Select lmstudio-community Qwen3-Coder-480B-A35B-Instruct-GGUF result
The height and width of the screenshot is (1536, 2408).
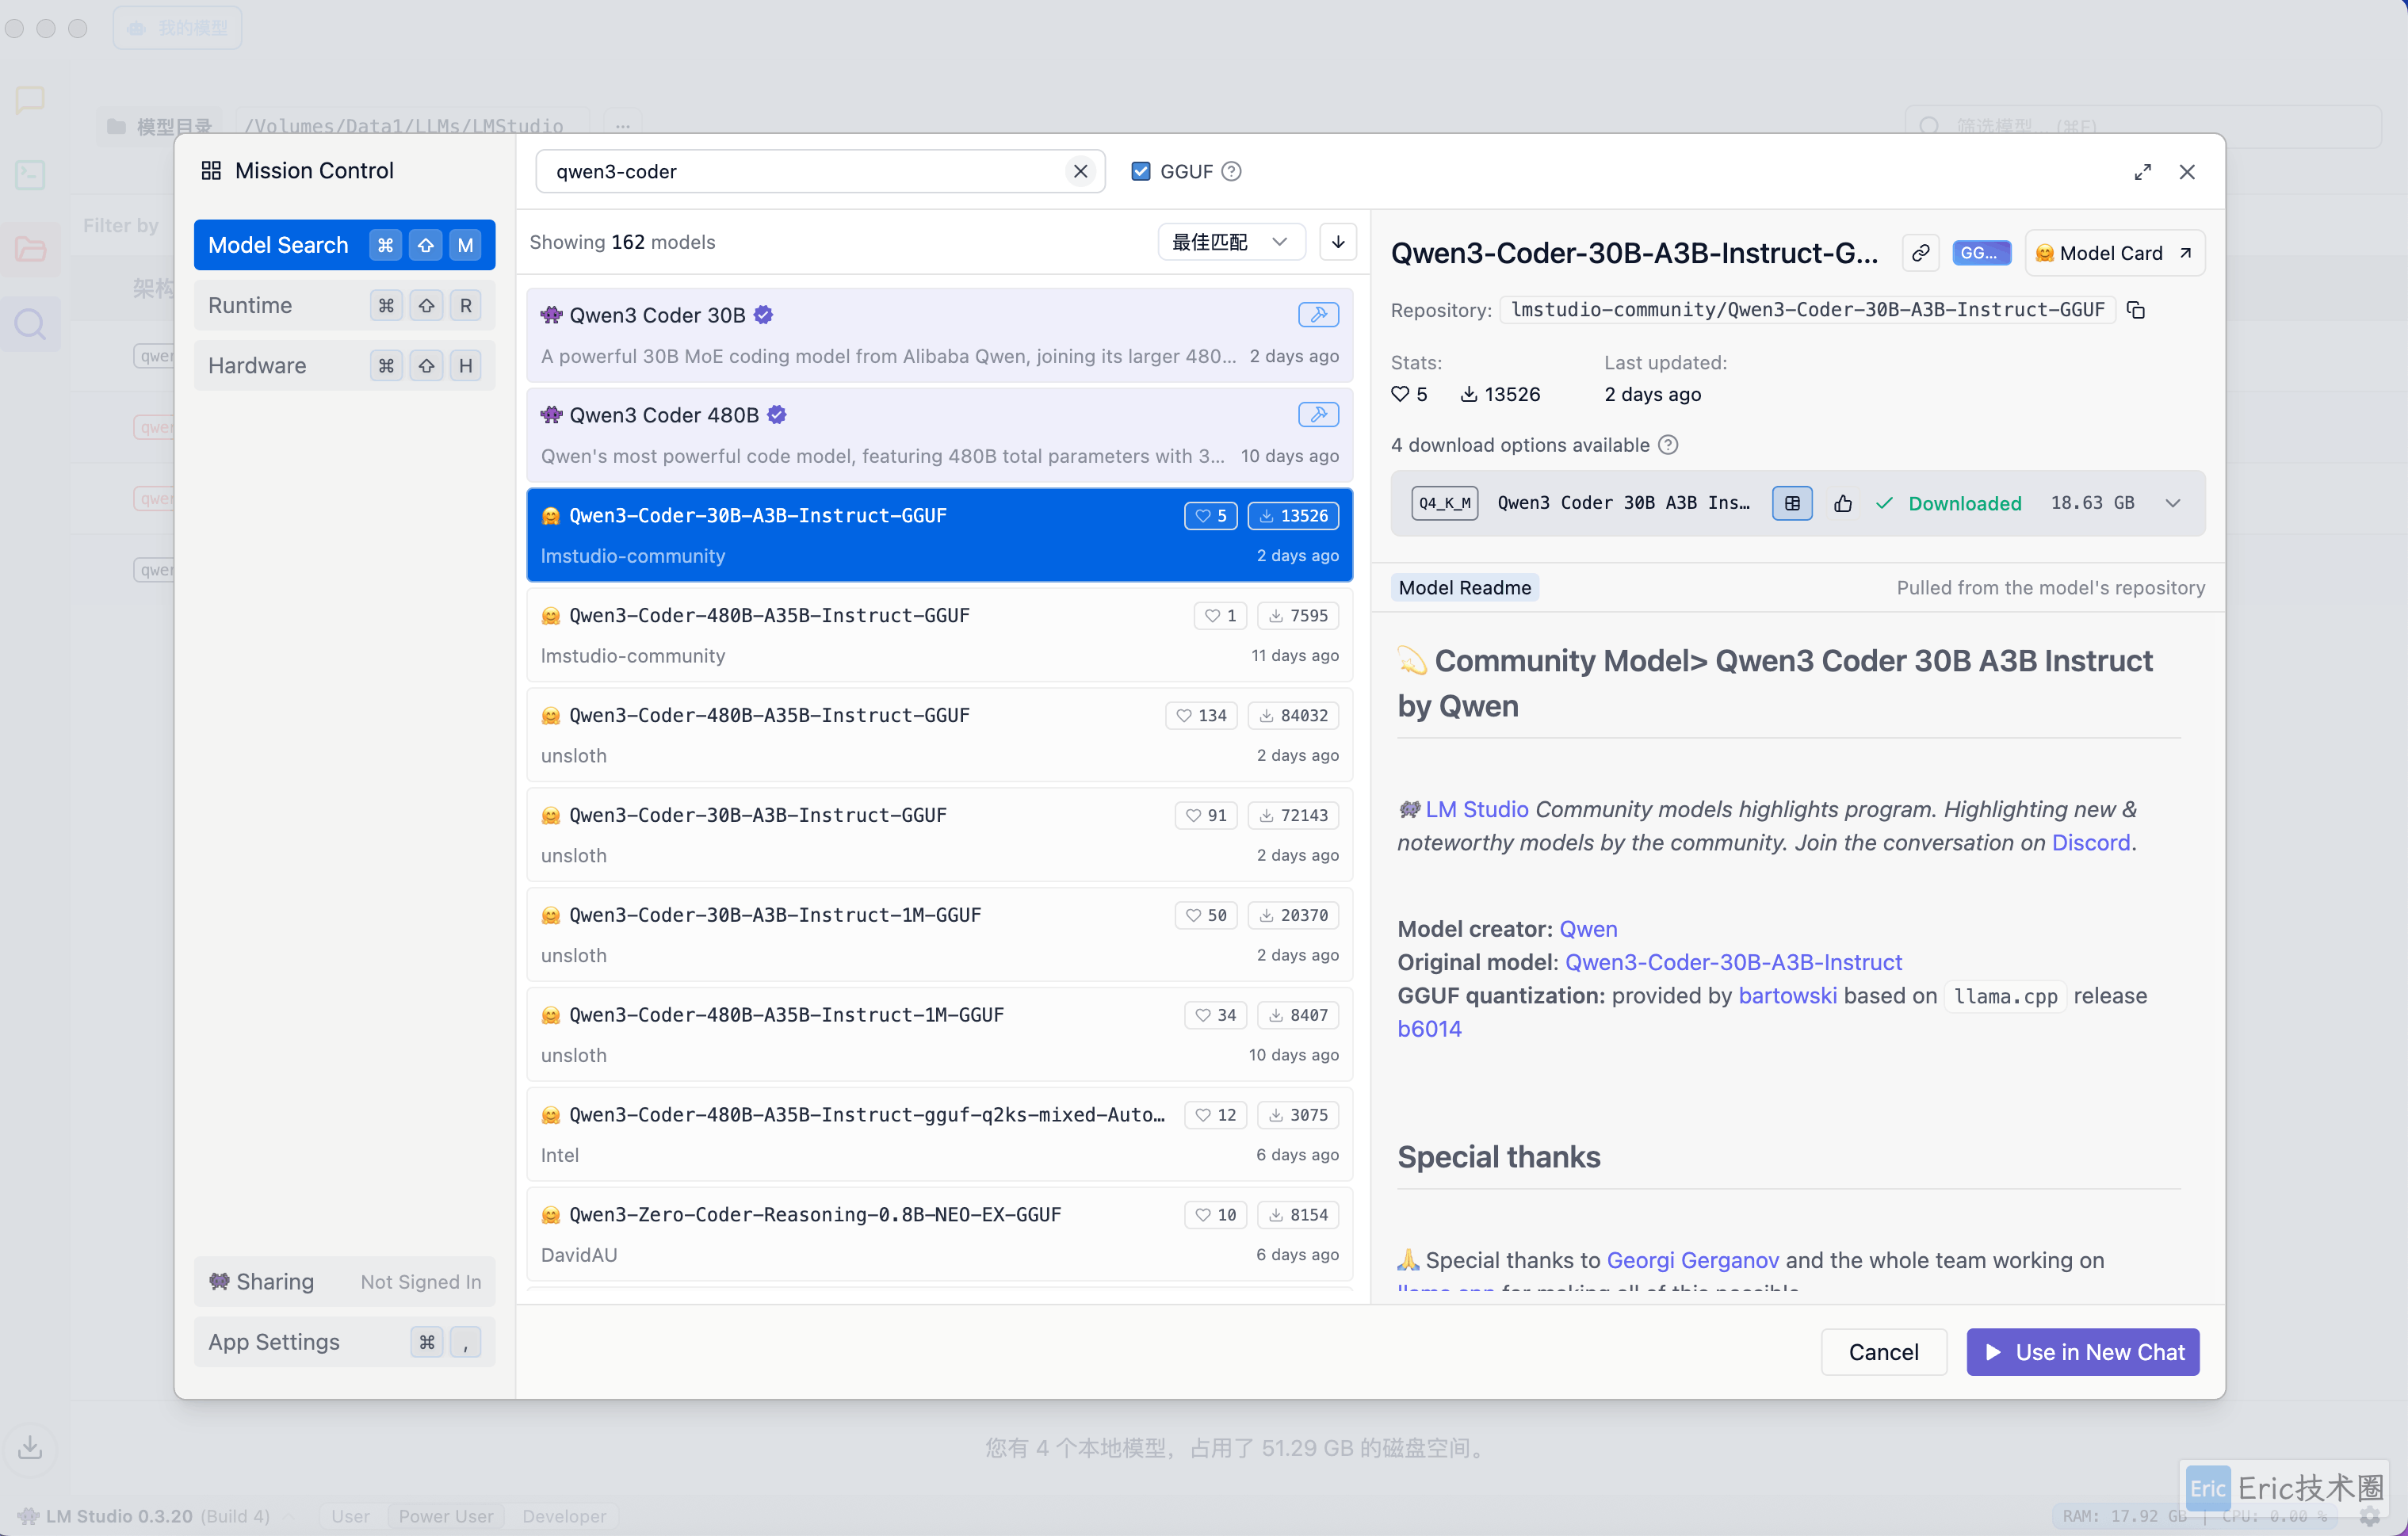click(x=939, y=635)
